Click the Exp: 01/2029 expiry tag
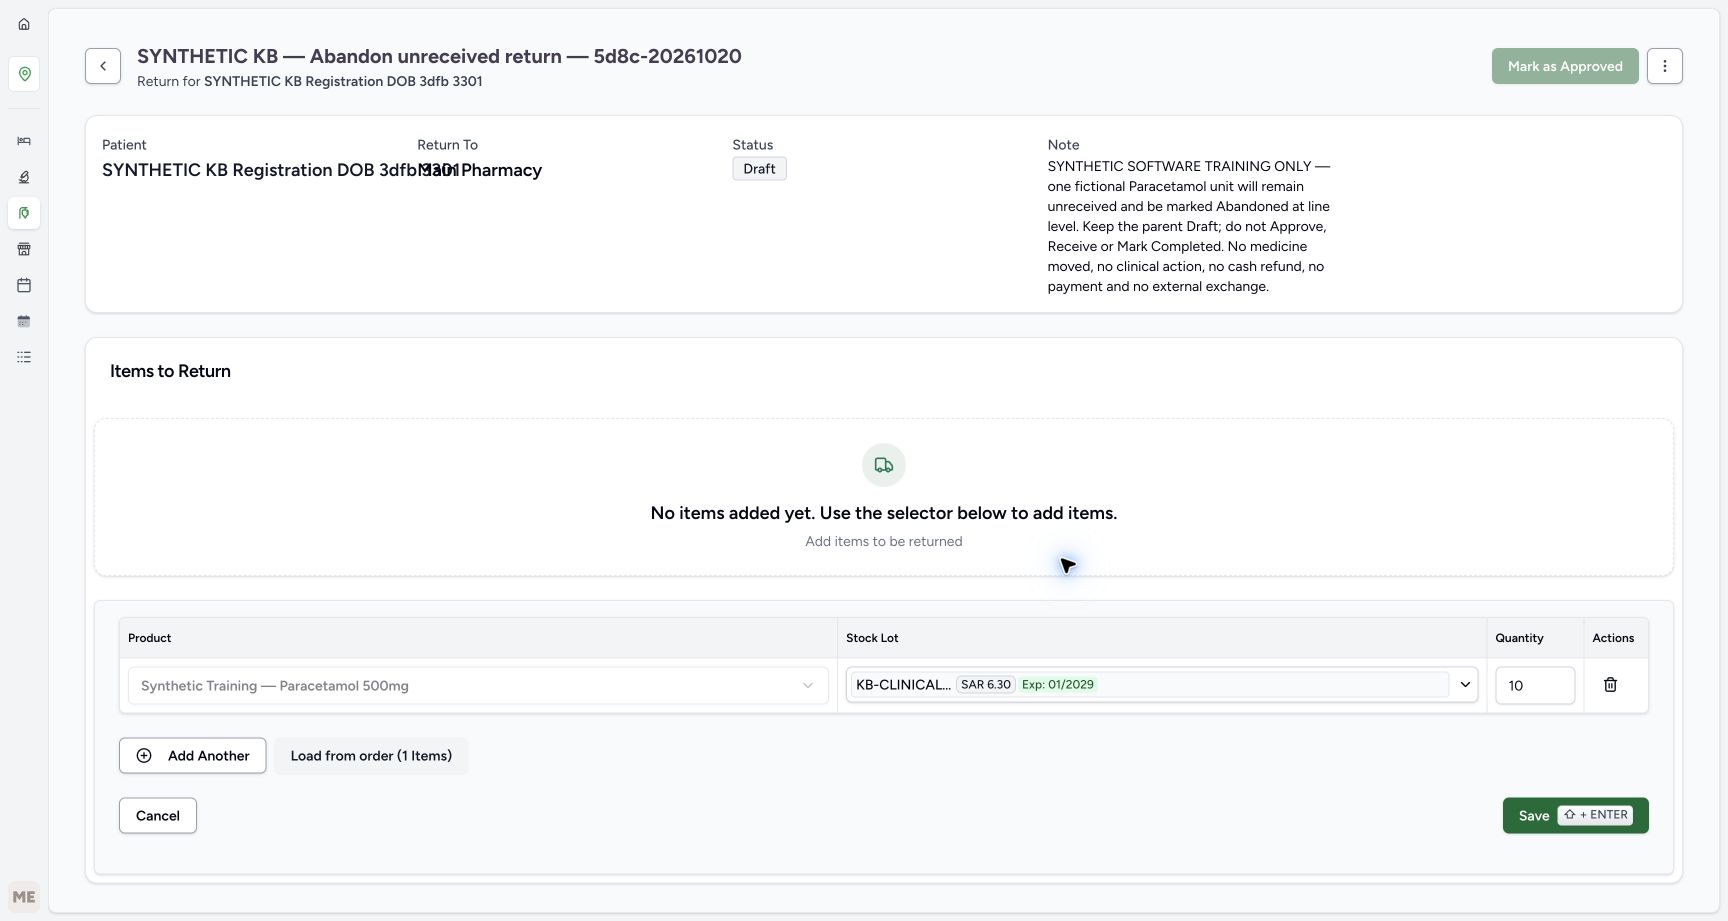Screen dimensions: 1728x921 (1057, 685)
